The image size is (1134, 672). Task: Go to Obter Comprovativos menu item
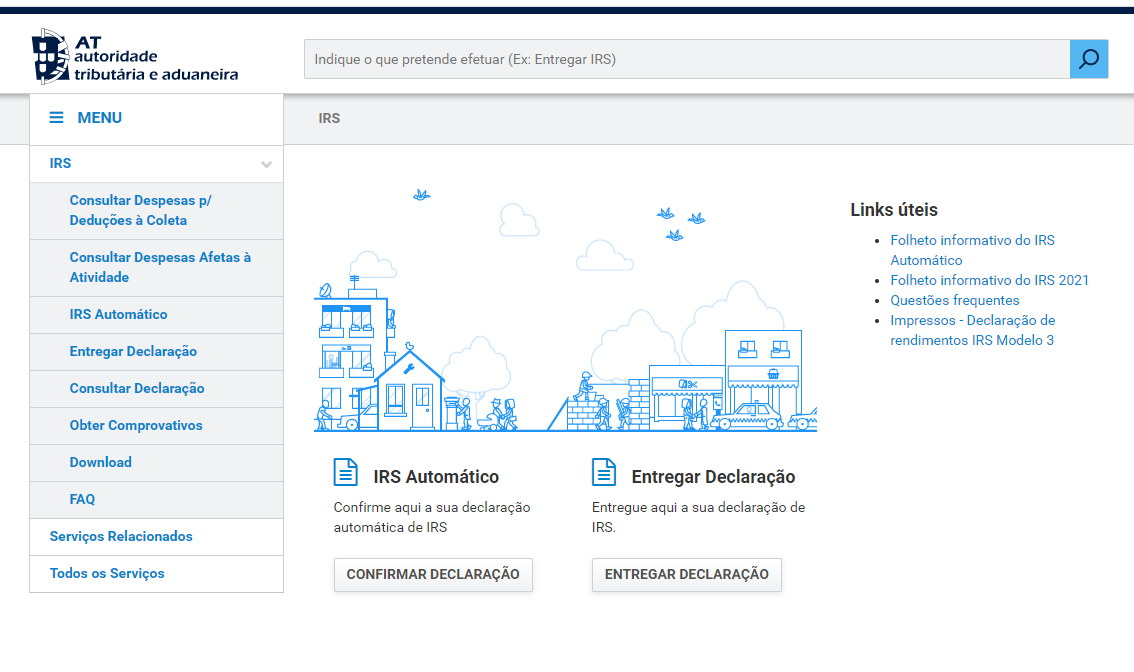pyautogui.click(x=136, y=425)
